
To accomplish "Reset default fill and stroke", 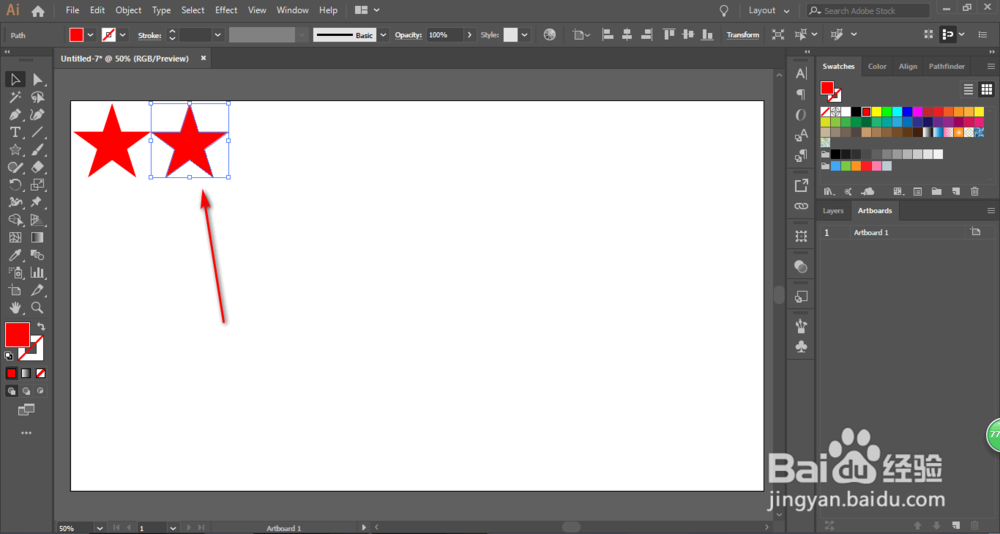I will [x=9, y=356].
